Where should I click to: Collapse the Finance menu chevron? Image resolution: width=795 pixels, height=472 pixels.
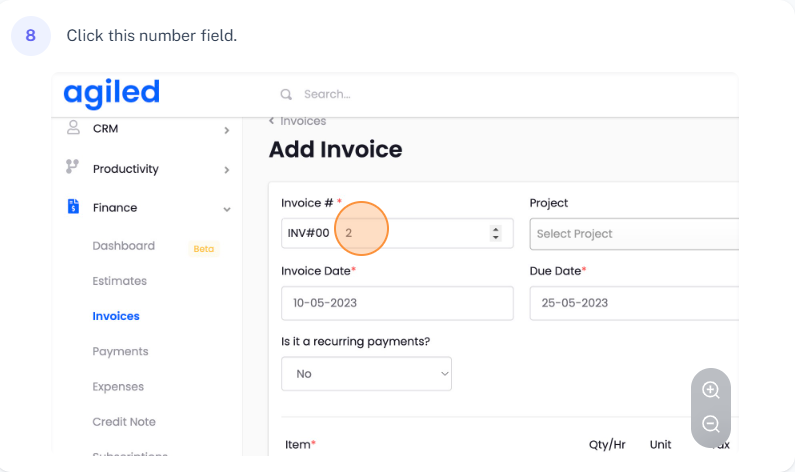coord(227,209)
